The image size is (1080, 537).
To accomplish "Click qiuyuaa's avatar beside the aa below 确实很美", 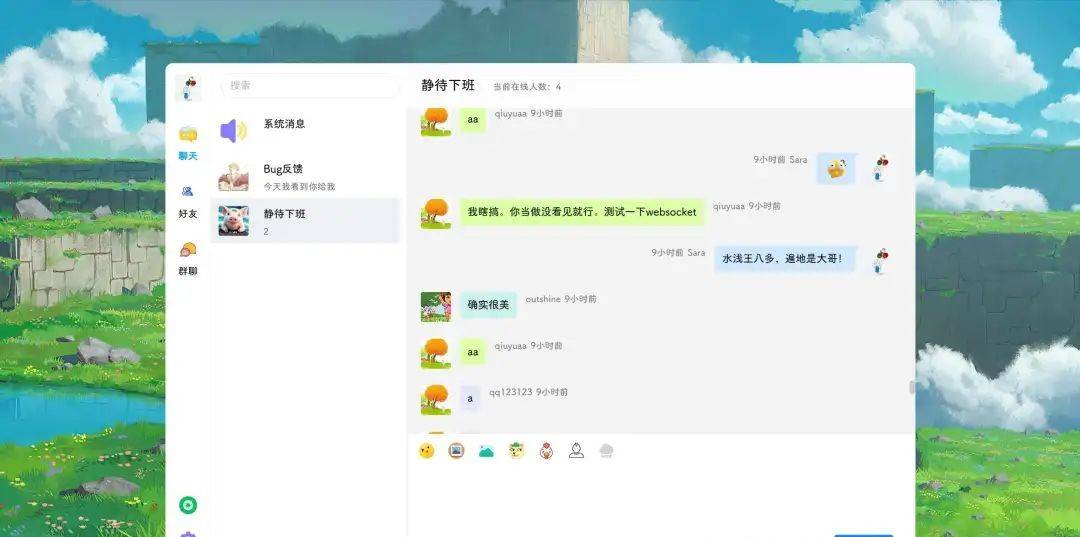I will pos(436,353).
